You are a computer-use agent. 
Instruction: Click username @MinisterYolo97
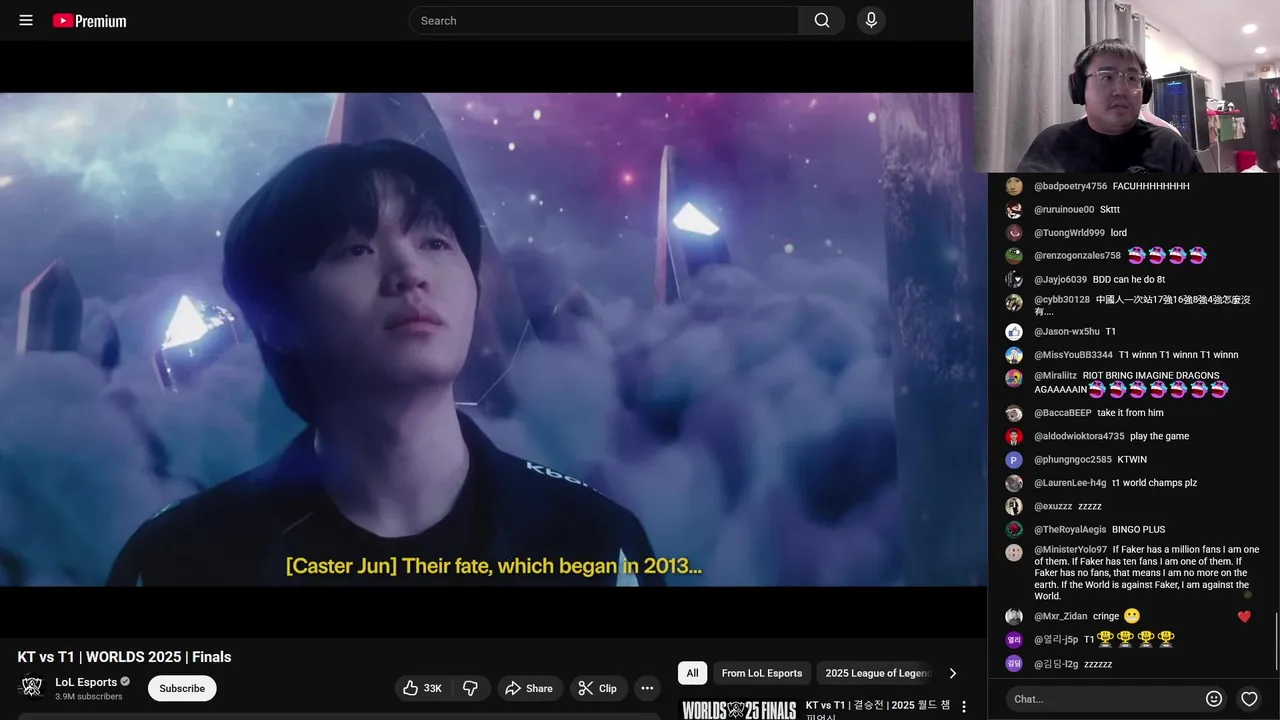1071,550
